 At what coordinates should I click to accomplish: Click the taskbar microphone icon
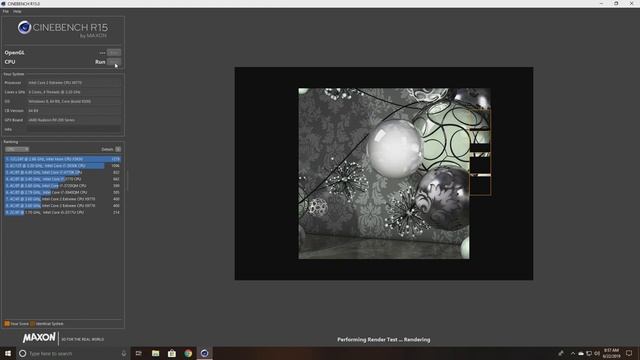(124, 353)
